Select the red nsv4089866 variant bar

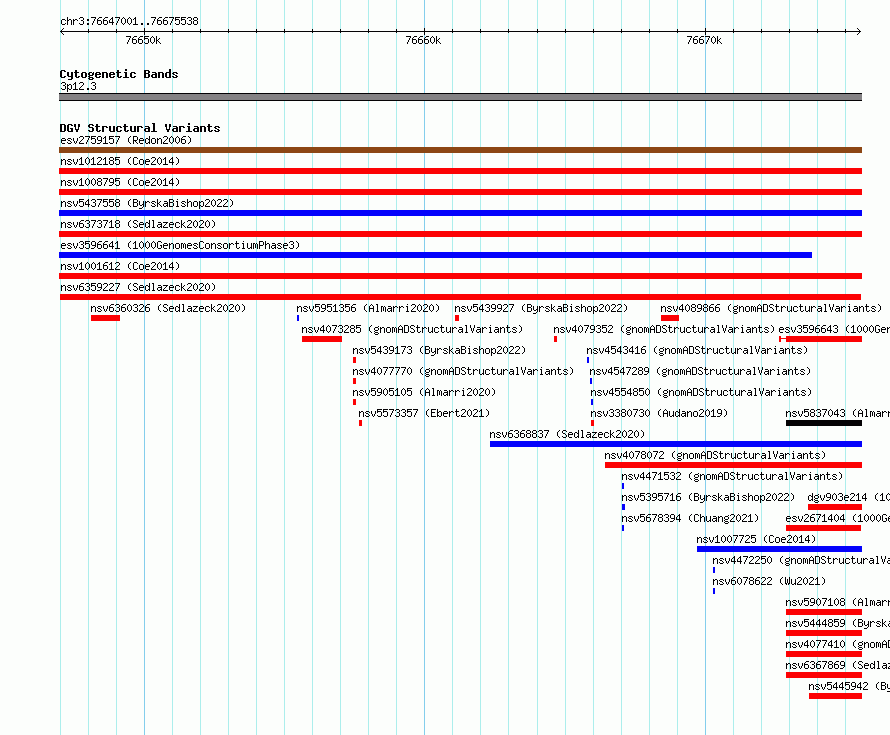670,318
